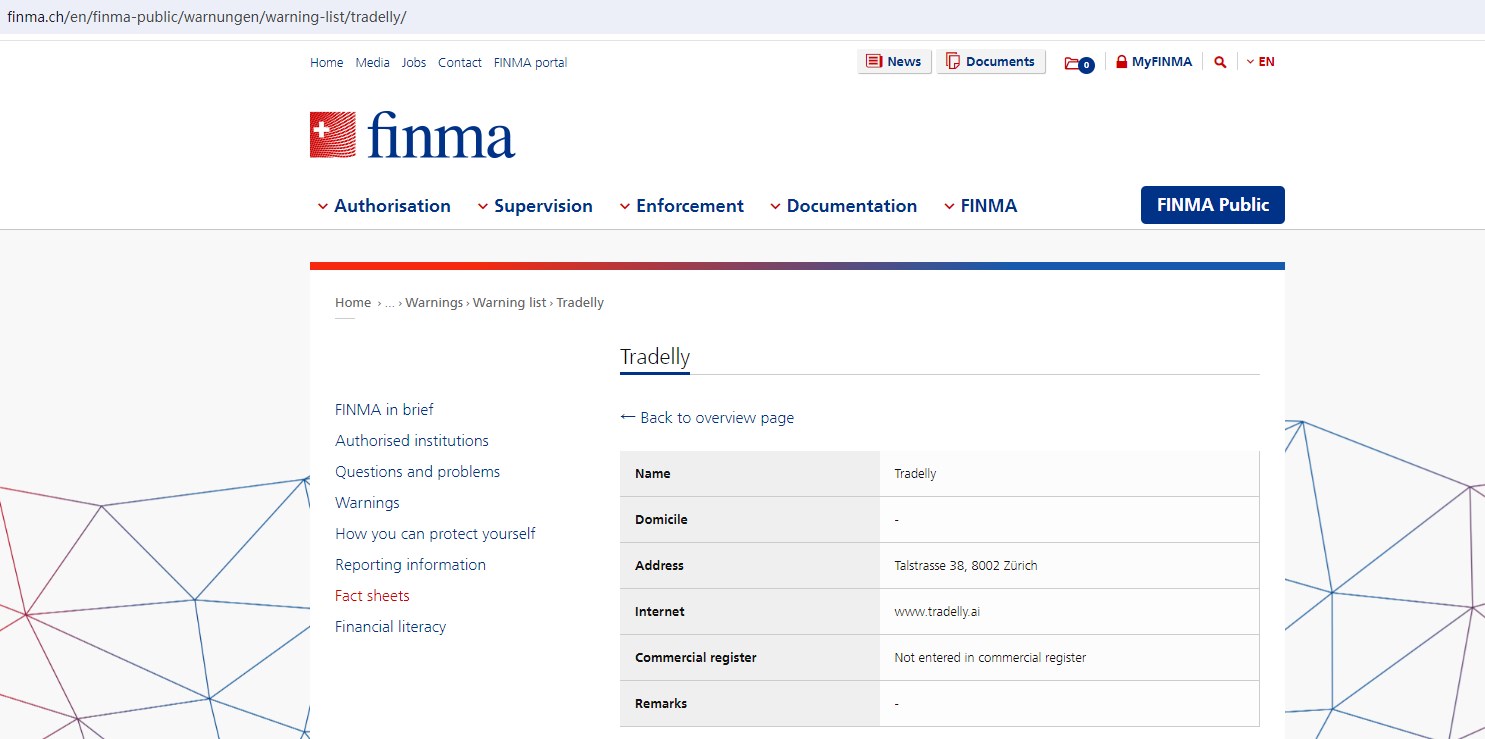Click Back to overview page
Viewport: 1485px width, 739px height.
707,418
